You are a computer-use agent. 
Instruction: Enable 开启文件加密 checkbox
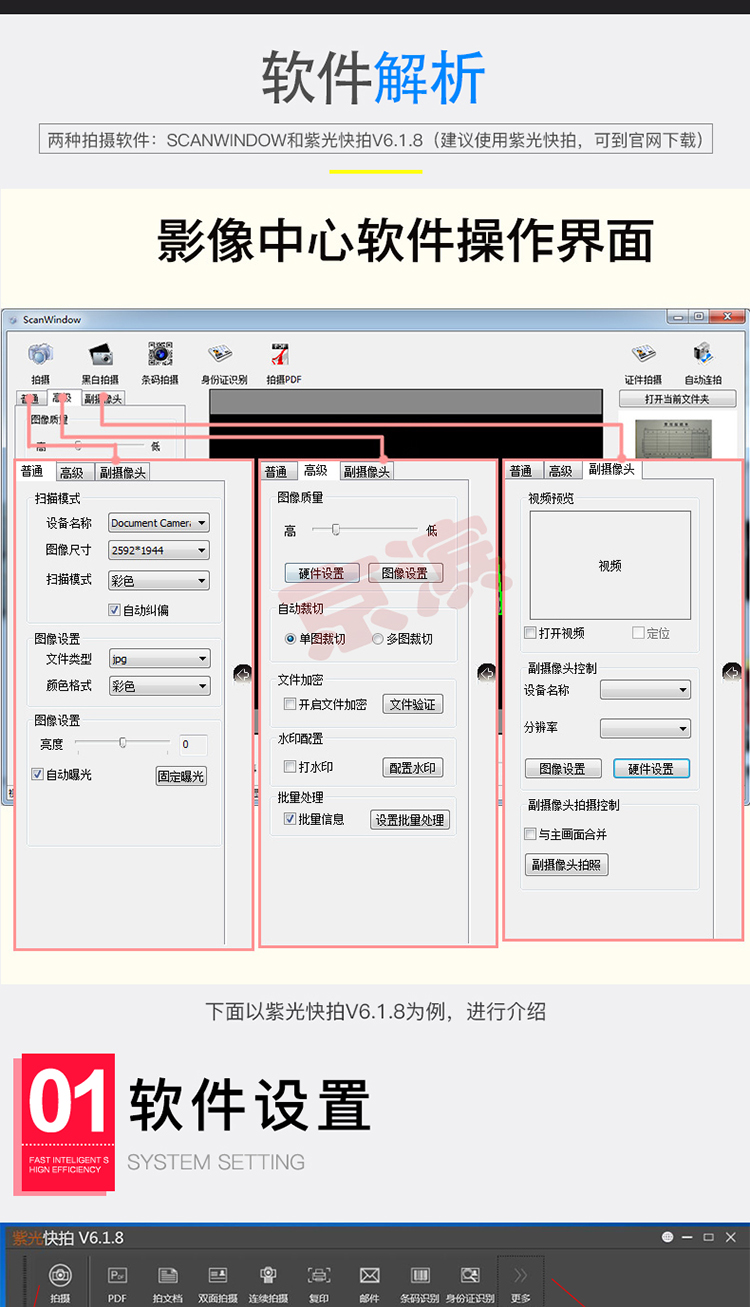coord(290,704)
